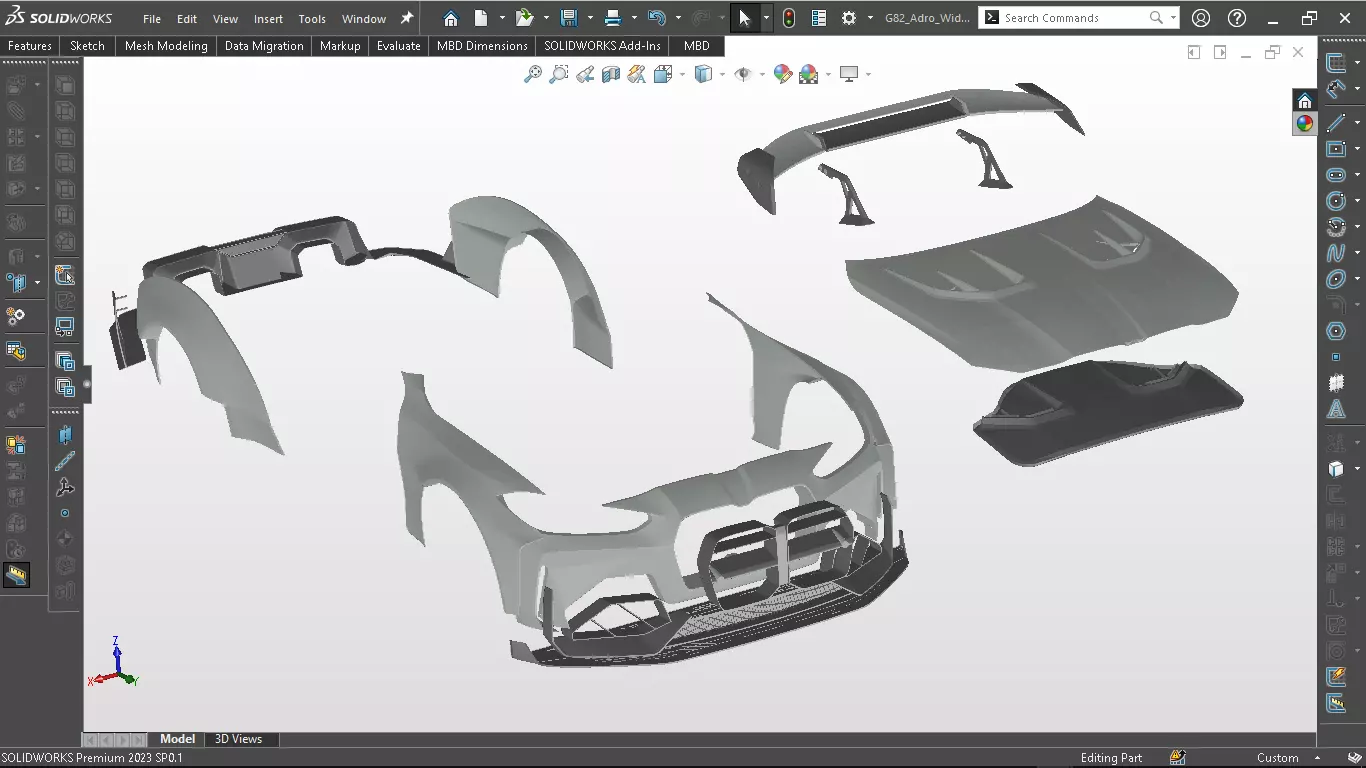
Task: Create a new document with New icon
Action: tap(481, 18)
